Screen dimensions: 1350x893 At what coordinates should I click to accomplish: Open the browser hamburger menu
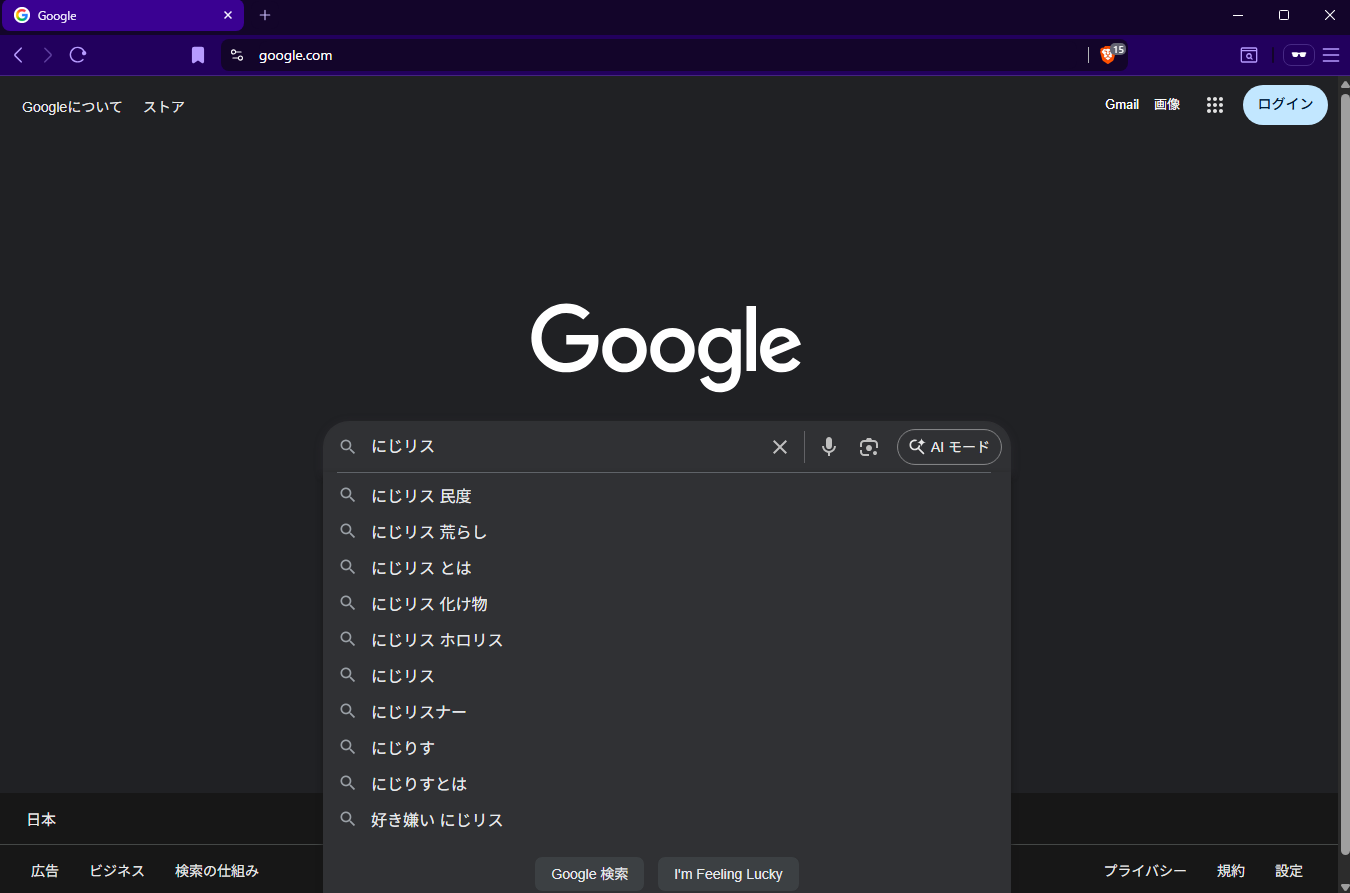(1331, 55)
